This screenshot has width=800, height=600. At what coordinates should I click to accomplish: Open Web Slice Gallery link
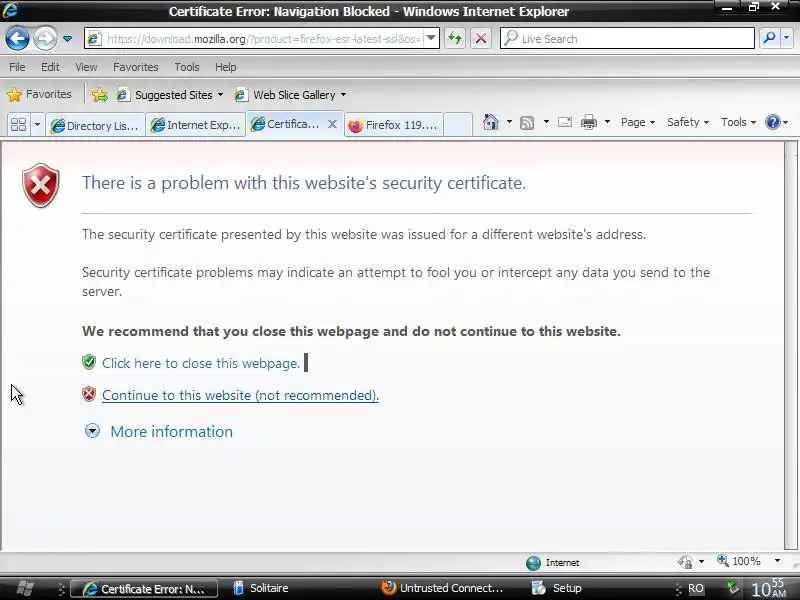point(290,95)
